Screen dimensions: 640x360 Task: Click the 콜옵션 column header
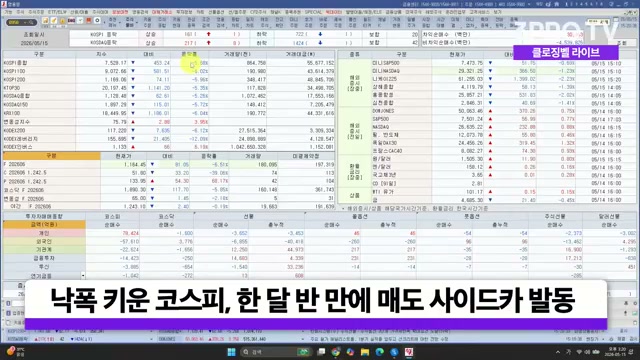[360, 216]
